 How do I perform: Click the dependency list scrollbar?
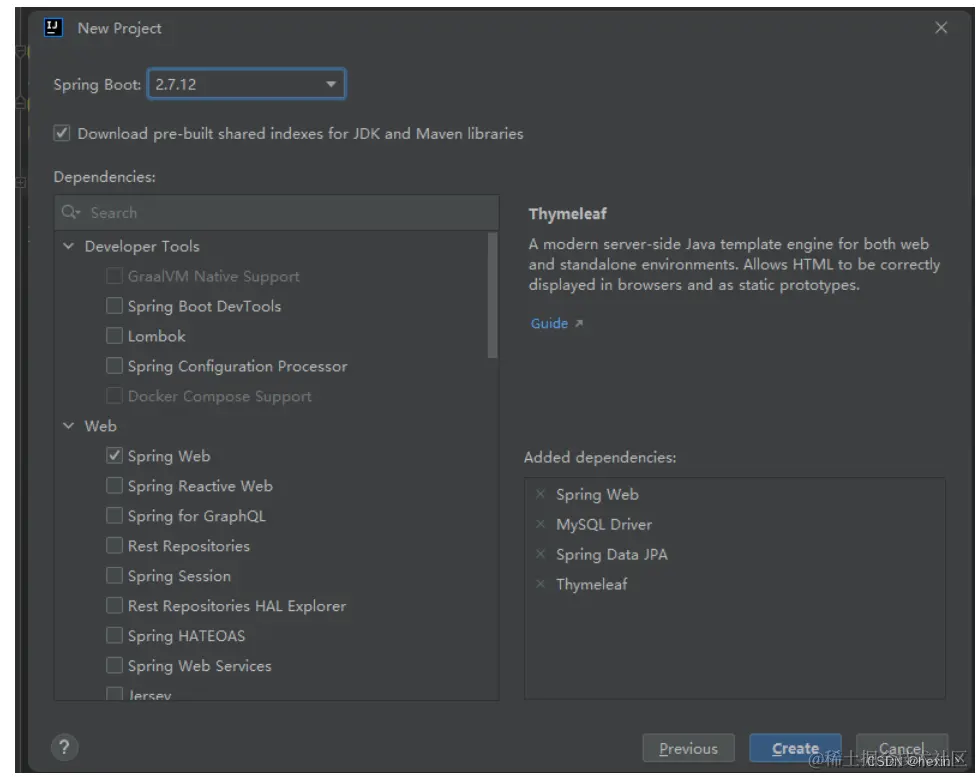pos(492,295)
